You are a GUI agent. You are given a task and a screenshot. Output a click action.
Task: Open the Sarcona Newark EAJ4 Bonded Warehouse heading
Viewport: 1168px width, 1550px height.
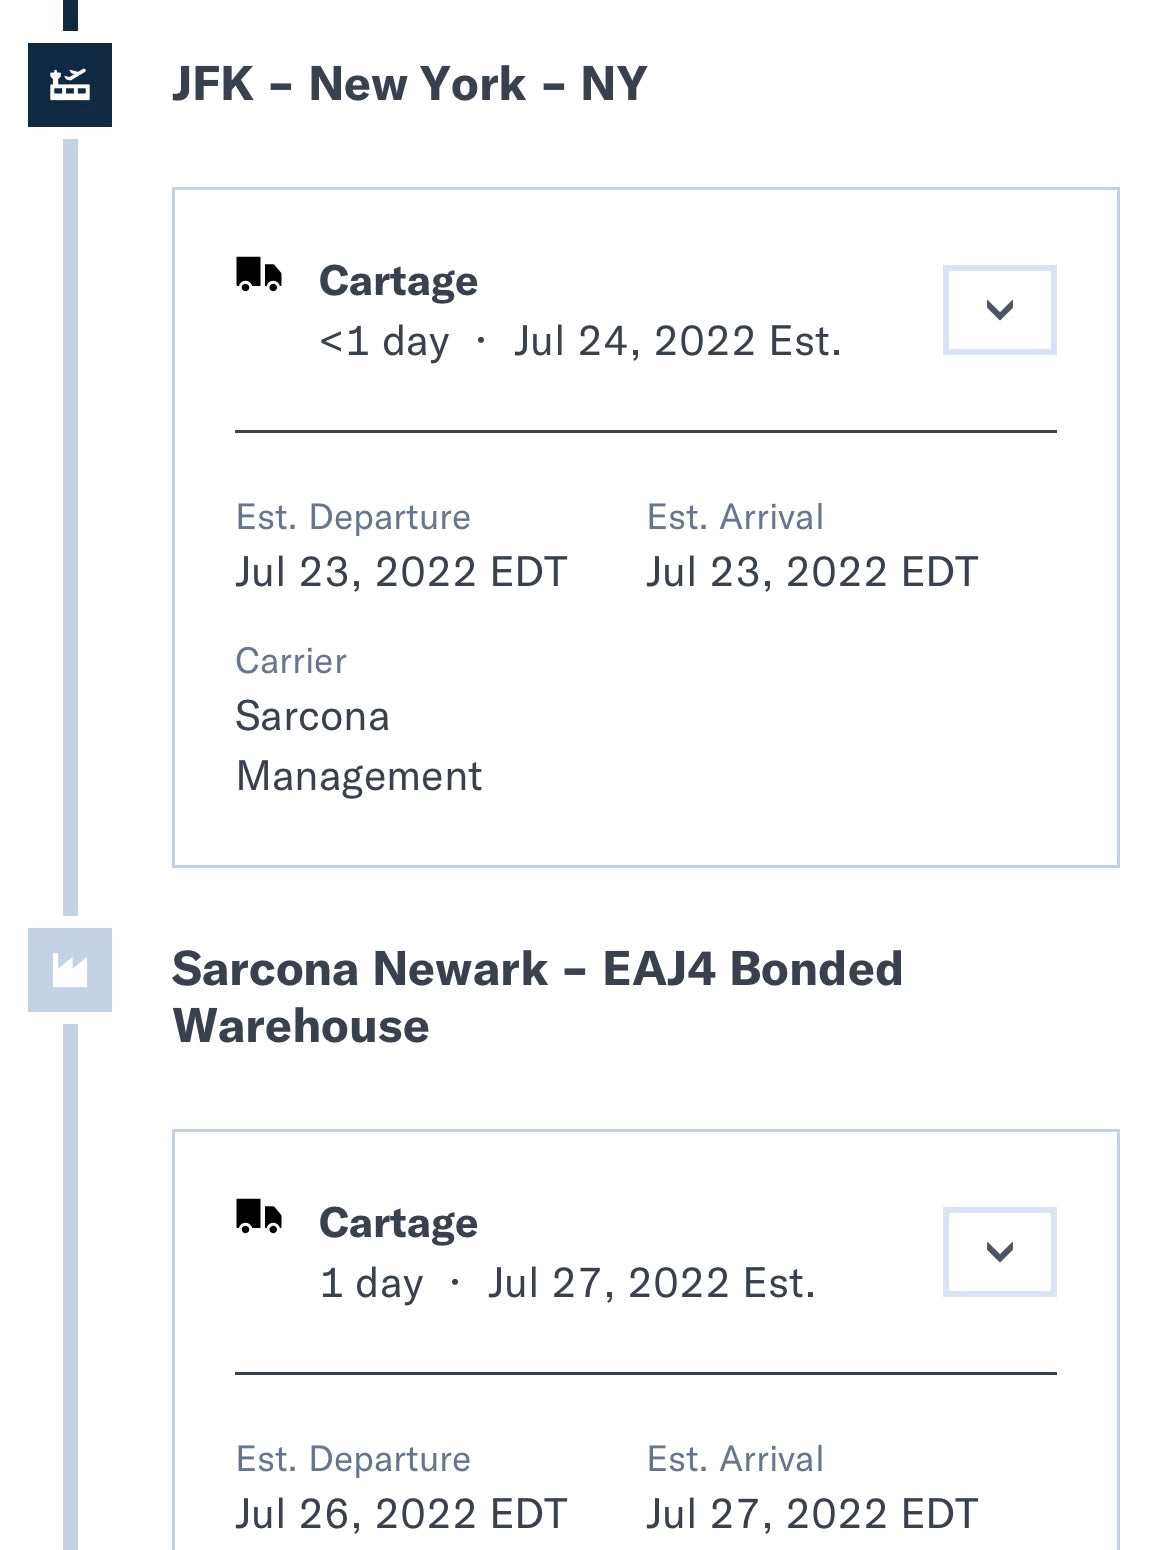coord(537,997)
